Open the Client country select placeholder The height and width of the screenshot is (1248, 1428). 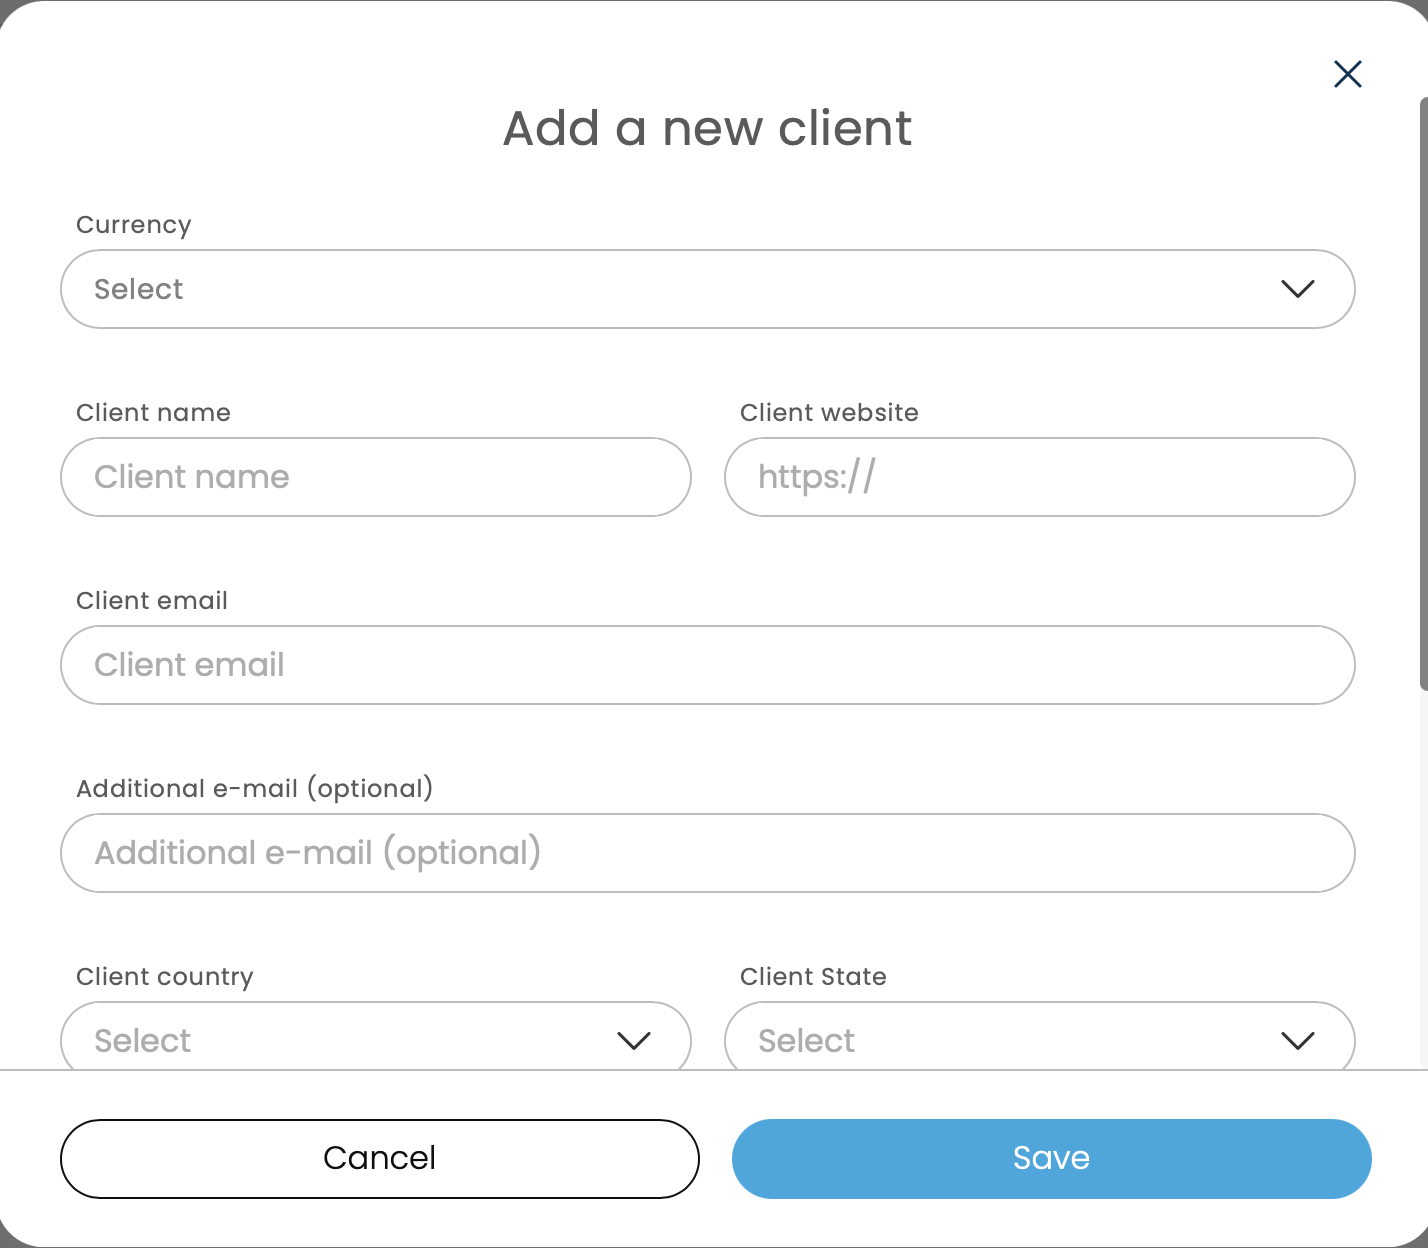[143, 1041]
